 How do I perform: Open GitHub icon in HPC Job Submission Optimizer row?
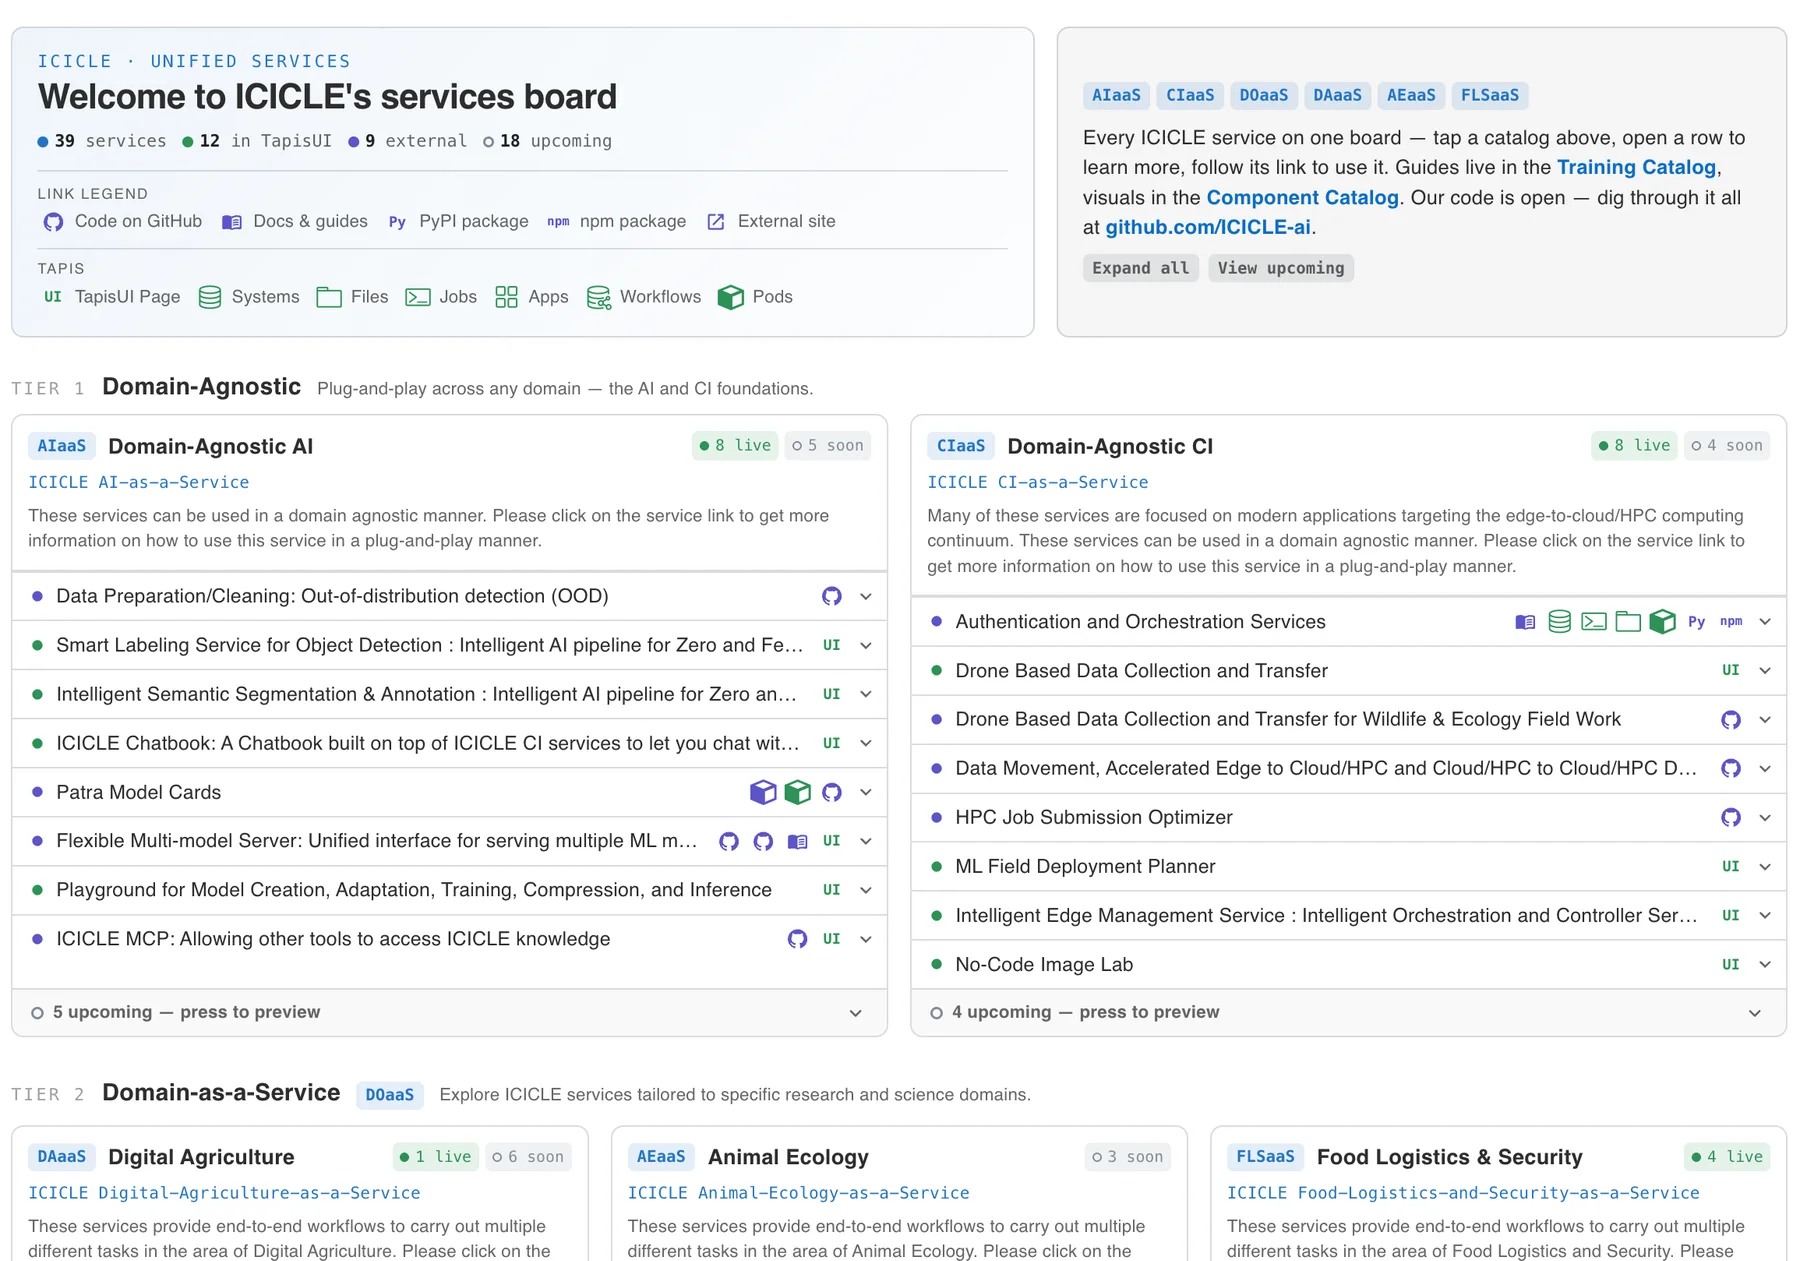(x=1730, y=817)
